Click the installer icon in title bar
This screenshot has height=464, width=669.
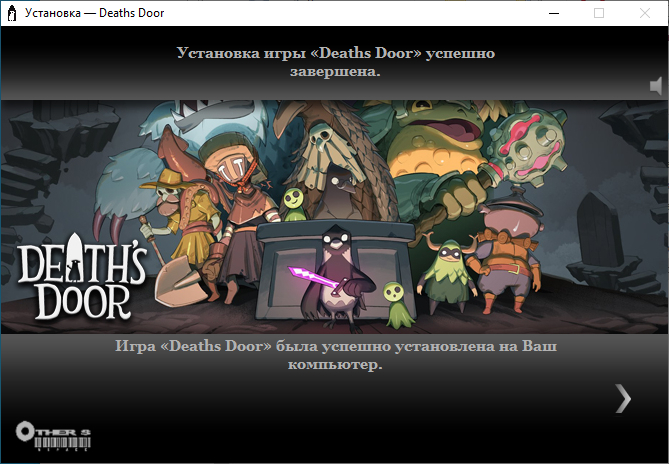pos(12,13)
